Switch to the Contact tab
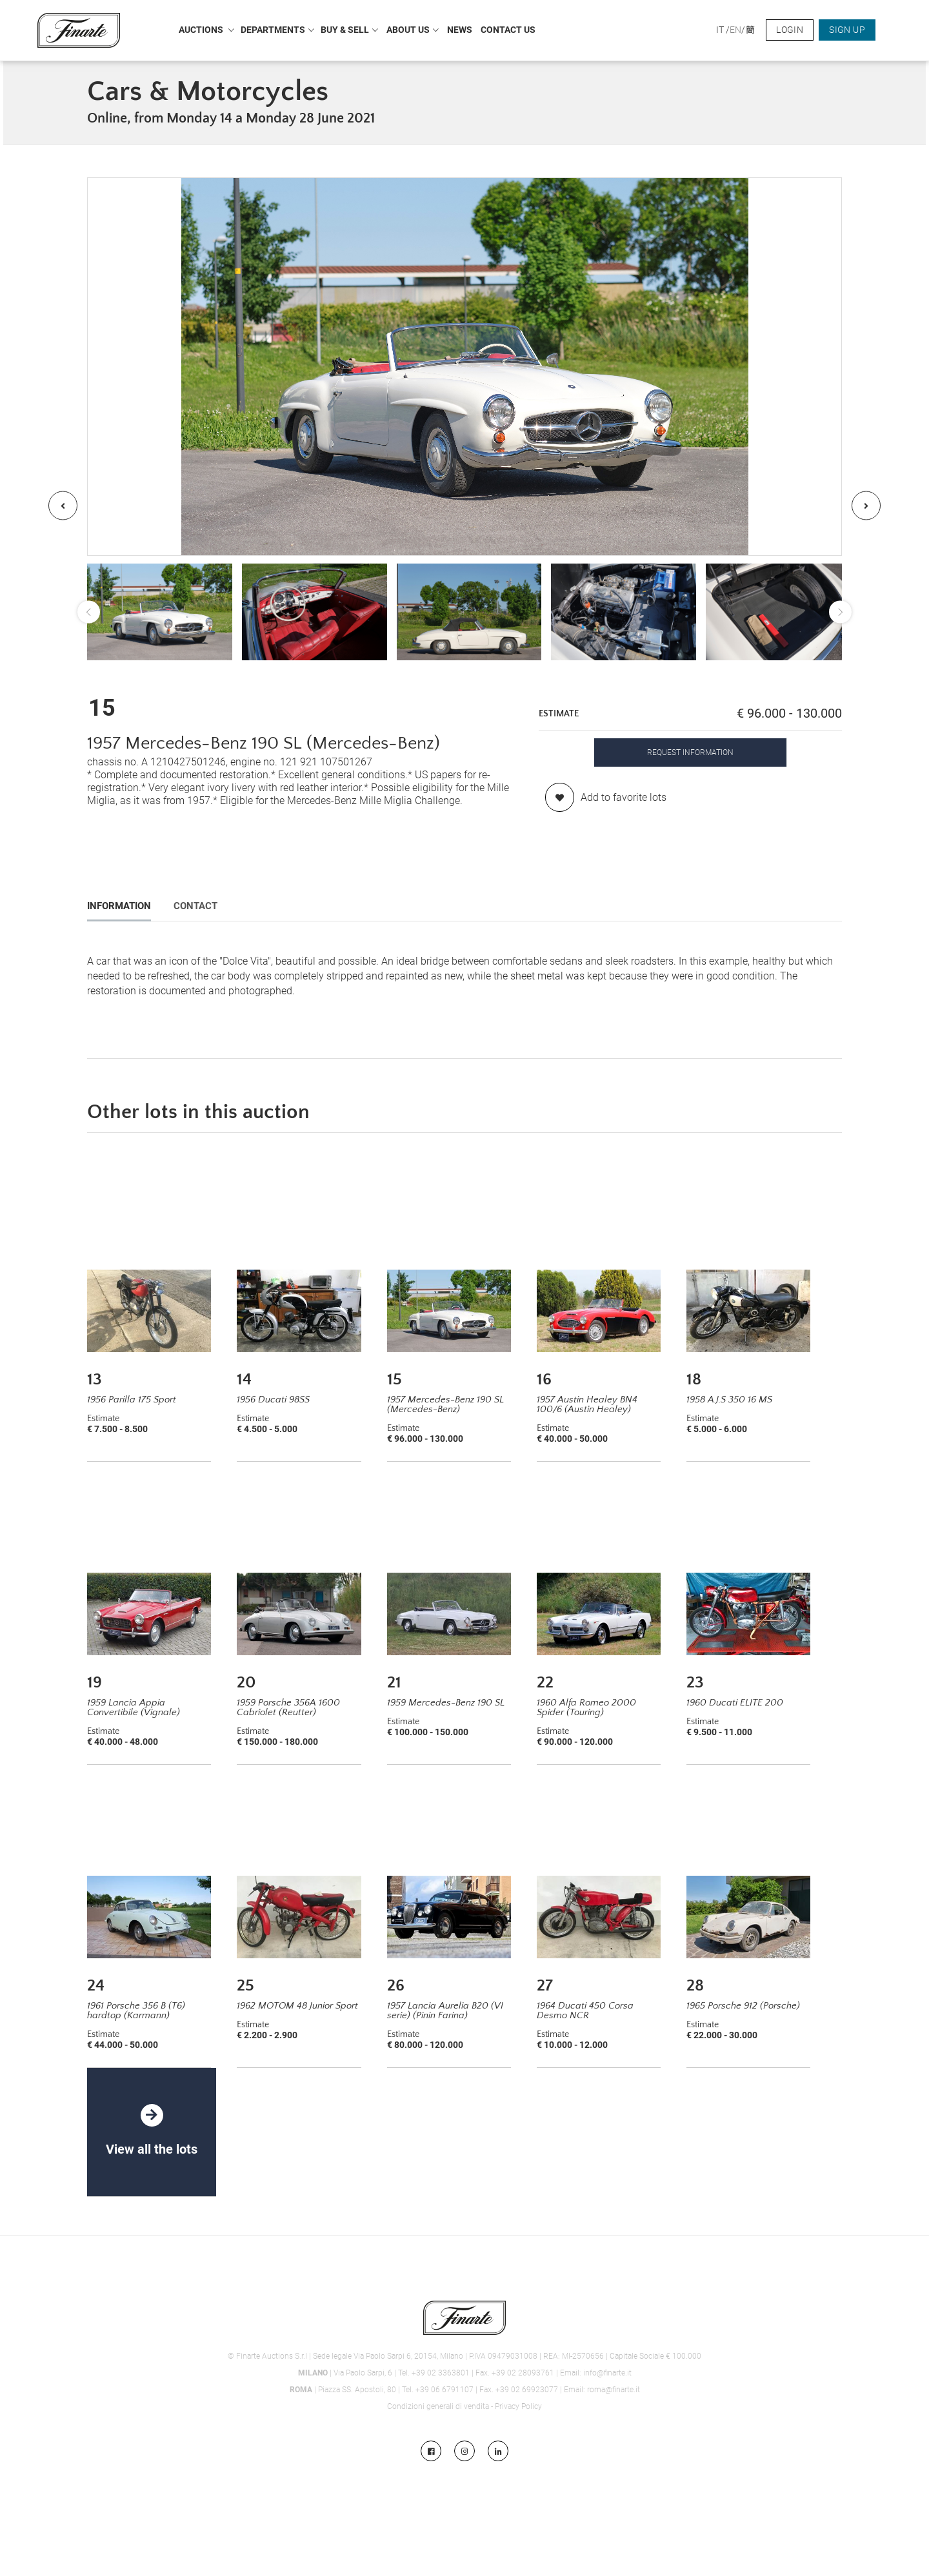 click(195, 906)
